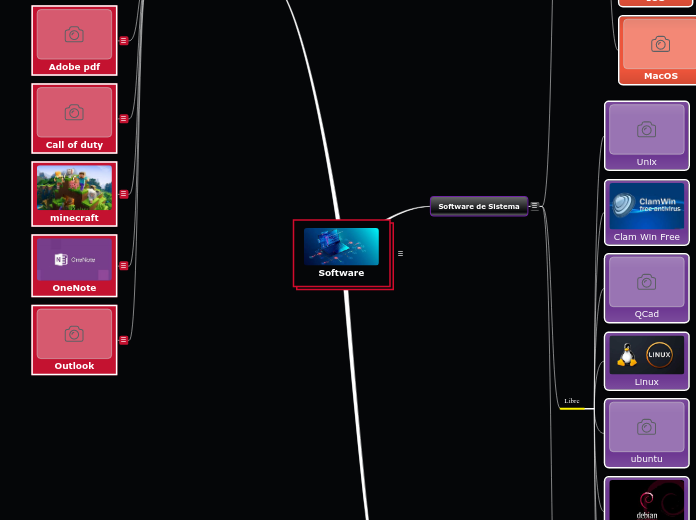Click the minecraft label

click(x=74, y=218)
